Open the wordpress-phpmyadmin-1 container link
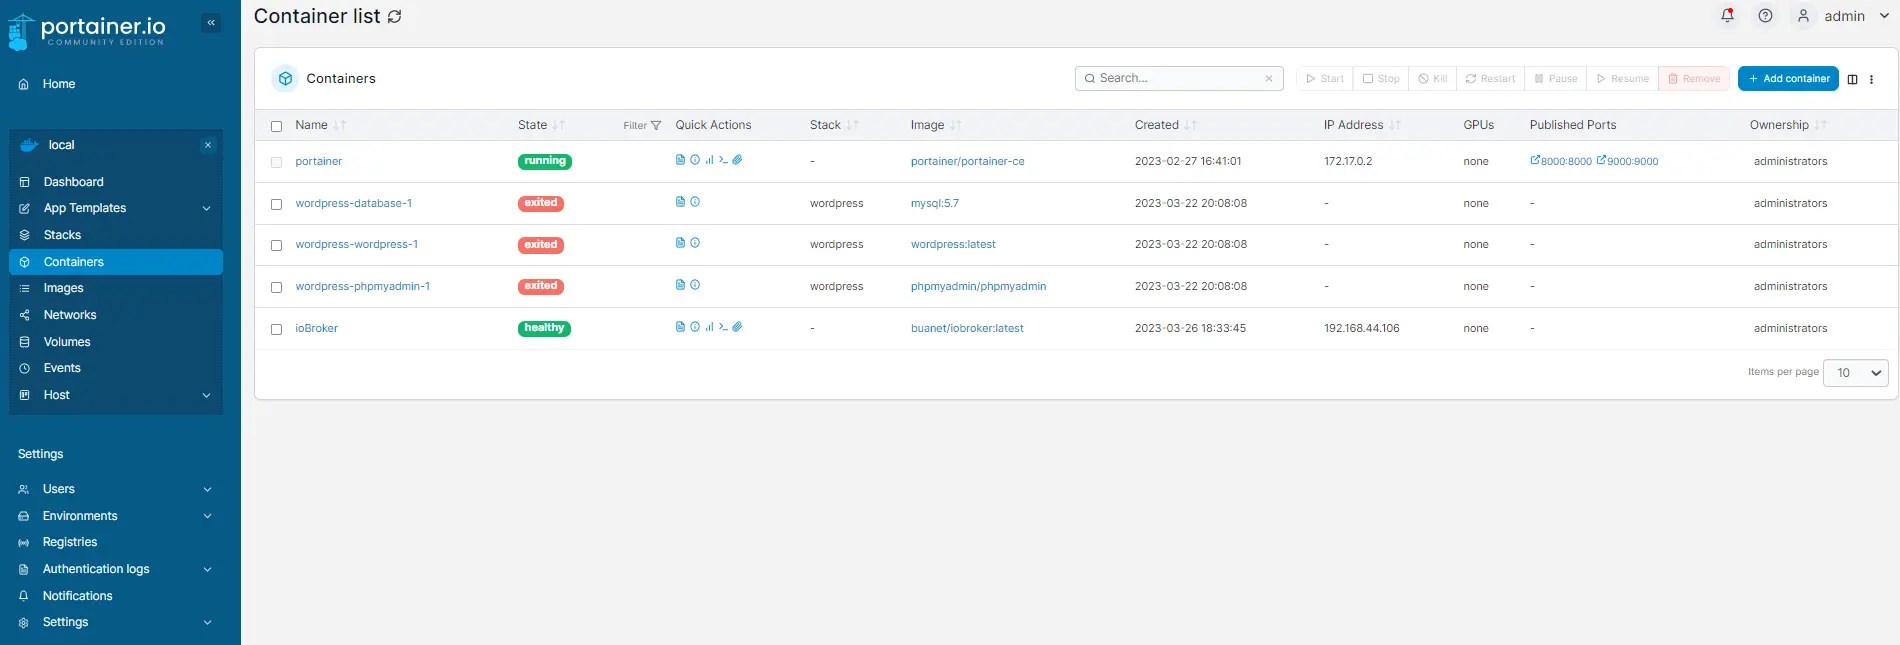Screen dimensions: 1900x645 click(362, 286)
